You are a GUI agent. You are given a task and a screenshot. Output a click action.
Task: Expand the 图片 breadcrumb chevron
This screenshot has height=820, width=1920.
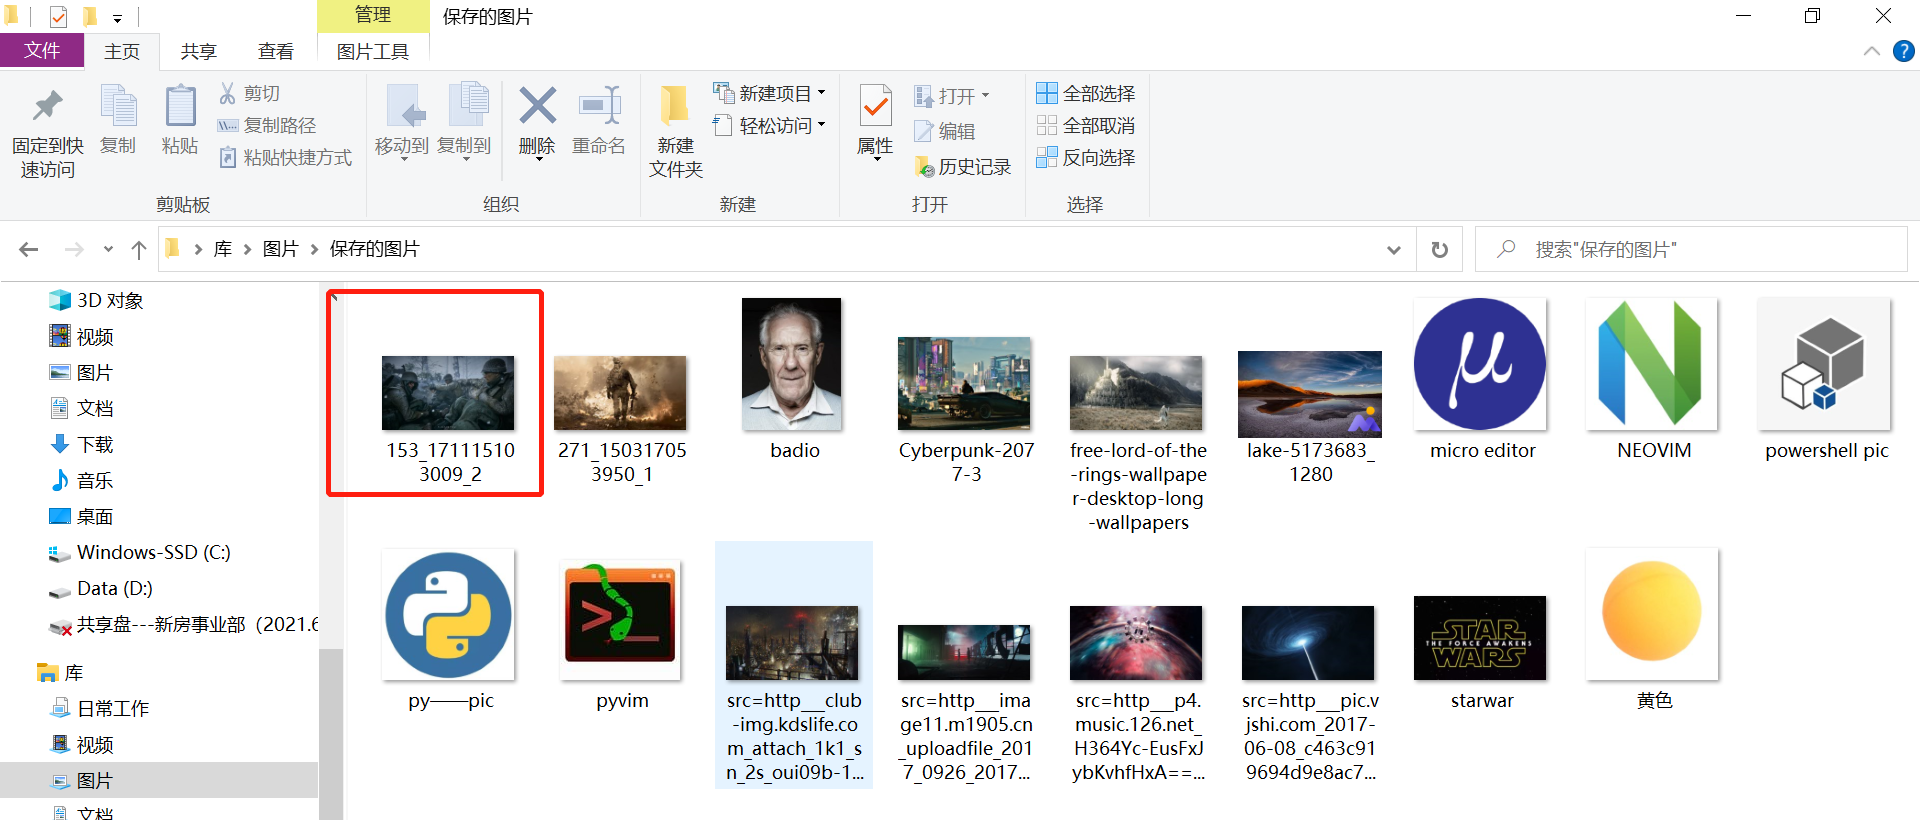click(x=314, y=249)
